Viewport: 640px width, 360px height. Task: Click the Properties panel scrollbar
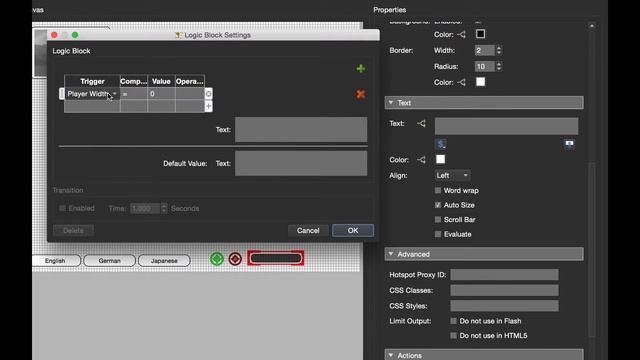[x=592, y=249]
